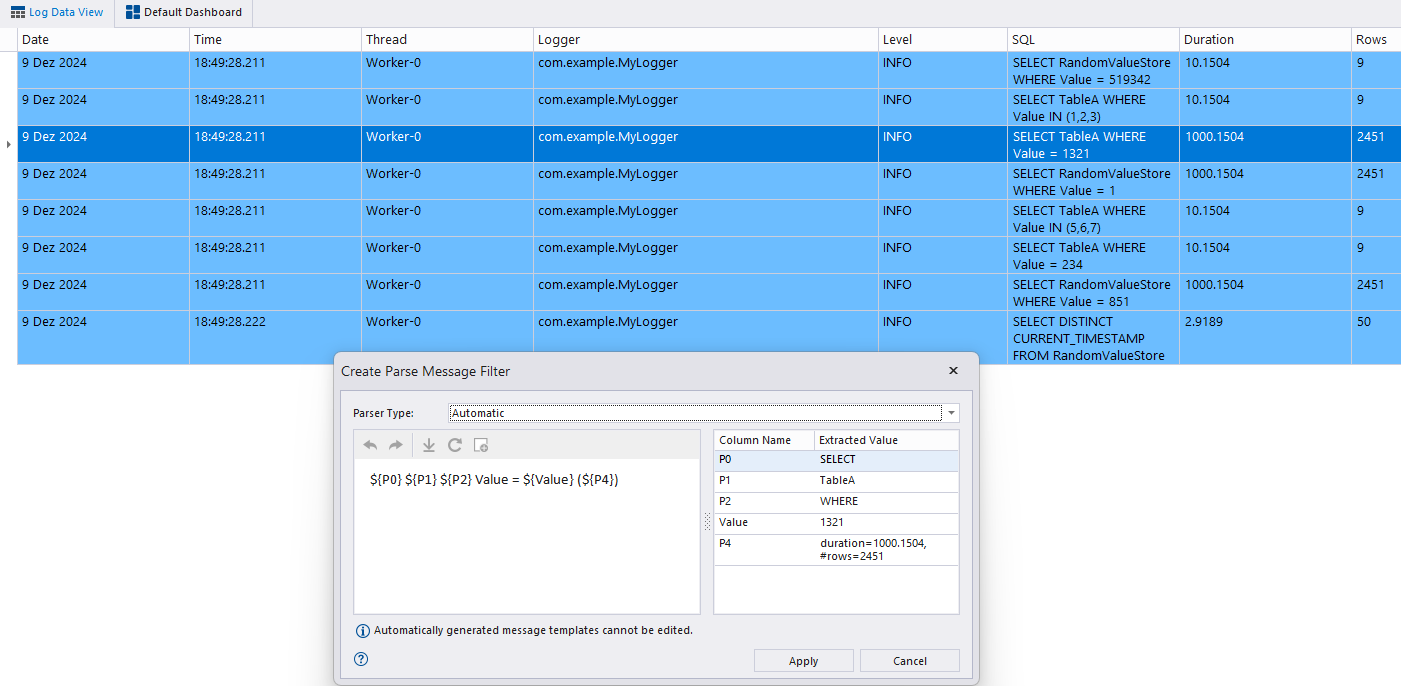This screenshot has height=686, width=1401.
Task: Click the refresh icon in template toolbar
Action: point(455,445)
